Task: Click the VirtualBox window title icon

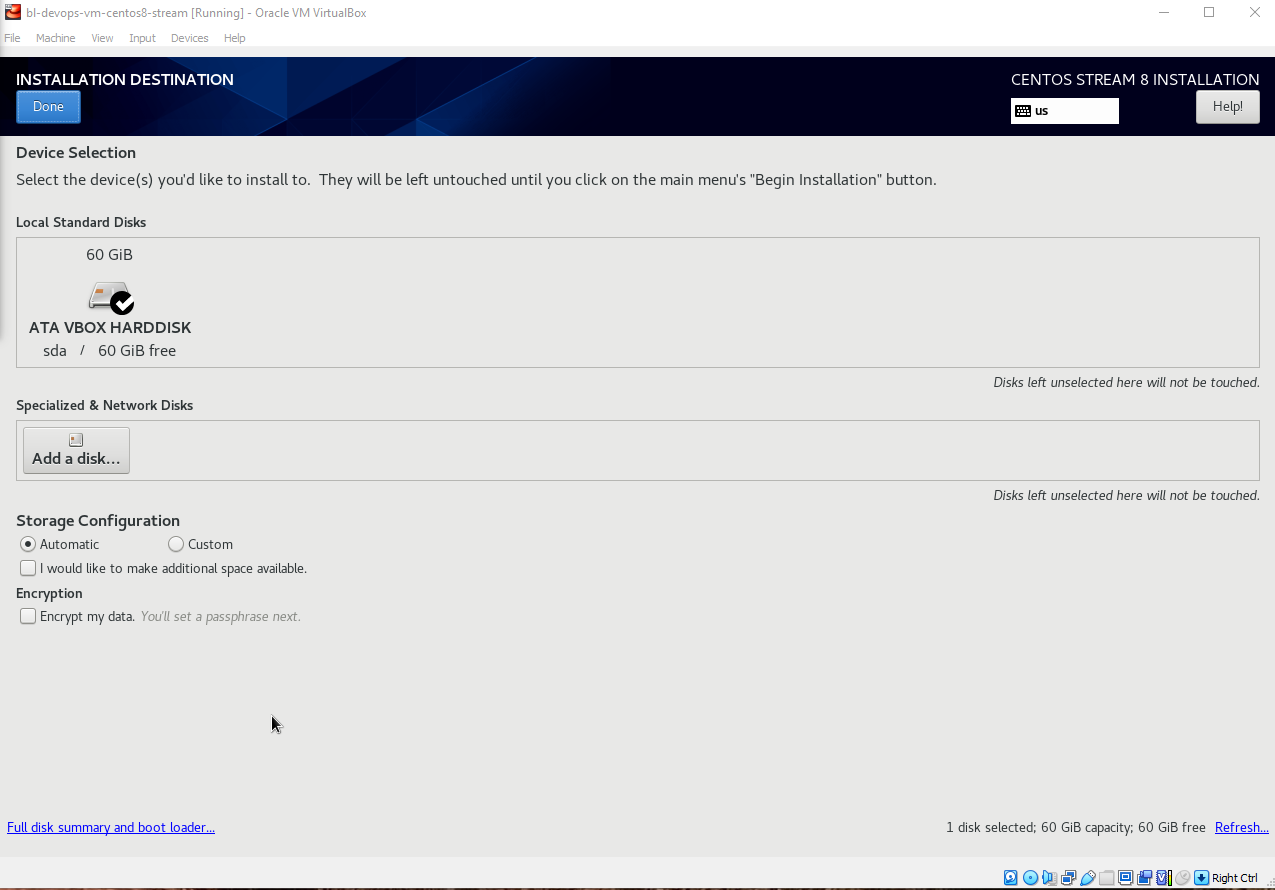Action: 13,12
